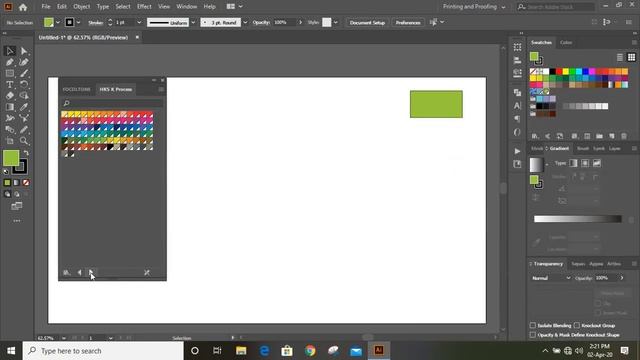This screenshot has height=360, width=640.
Task: Select the Rectangle tool
Action: [x=10, y=73]
